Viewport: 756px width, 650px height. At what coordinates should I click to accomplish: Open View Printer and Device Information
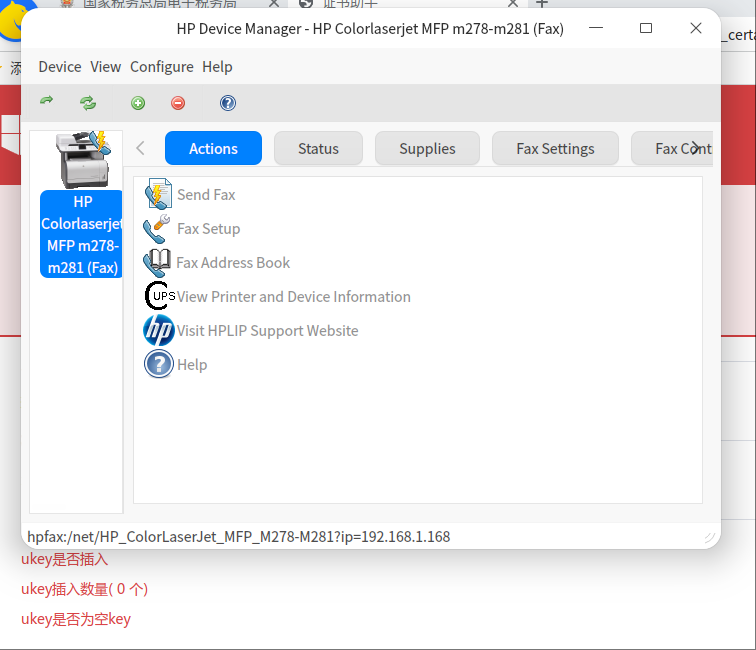click(x=294, y=297)
